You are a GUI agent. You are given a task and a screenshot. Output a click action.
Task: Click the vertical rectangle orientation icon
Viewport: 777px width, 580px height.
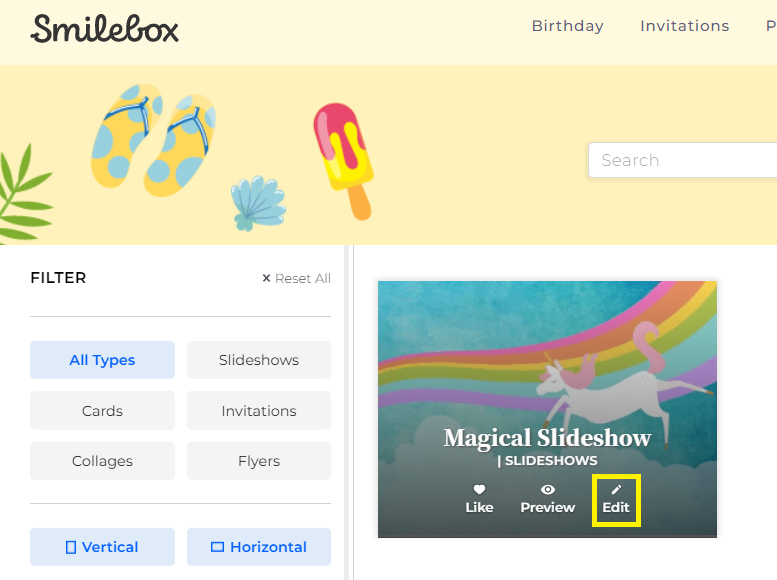pyautogui.click(x=71, y=547)
